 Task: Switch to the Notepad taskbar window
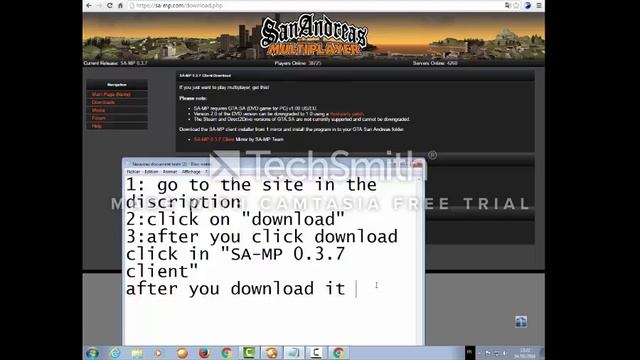click(x=294, y=353)
